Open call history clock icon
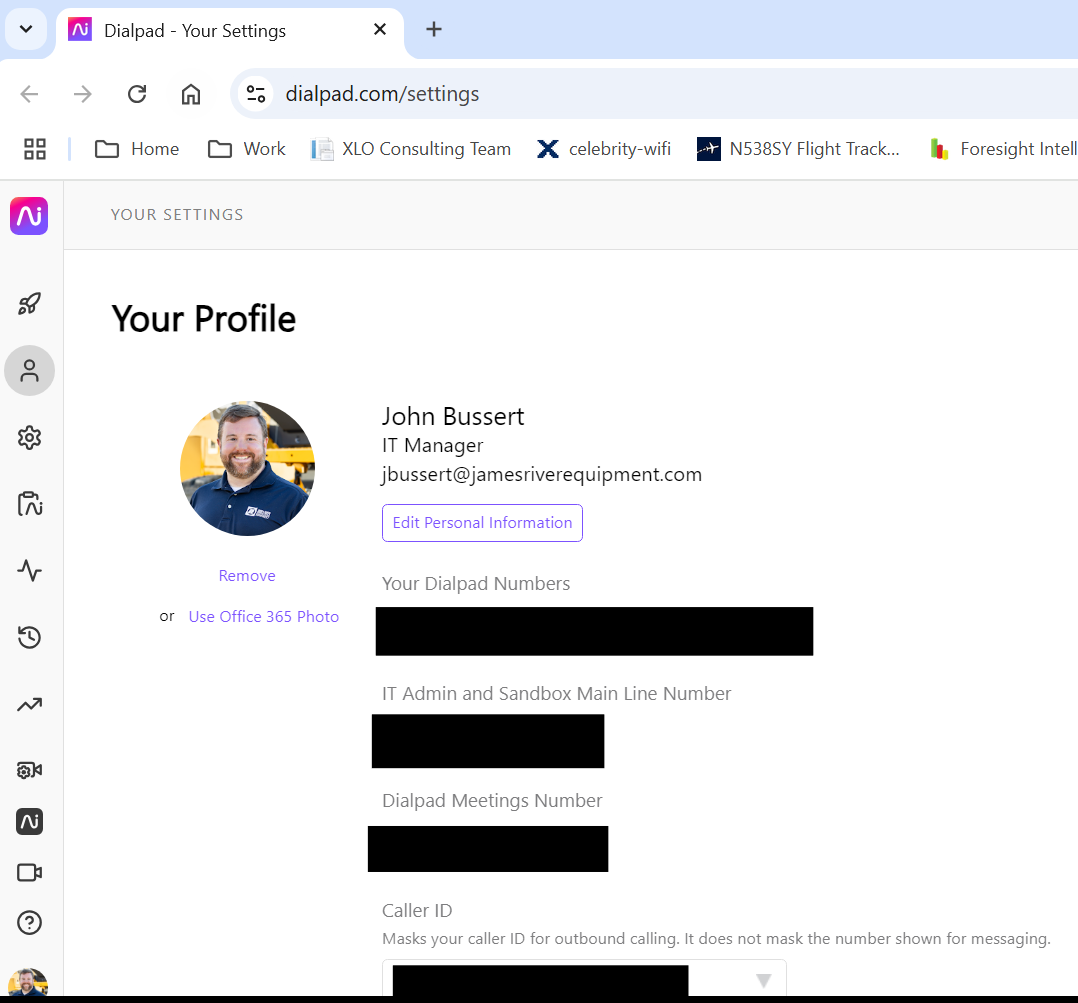 pos(29,637)
